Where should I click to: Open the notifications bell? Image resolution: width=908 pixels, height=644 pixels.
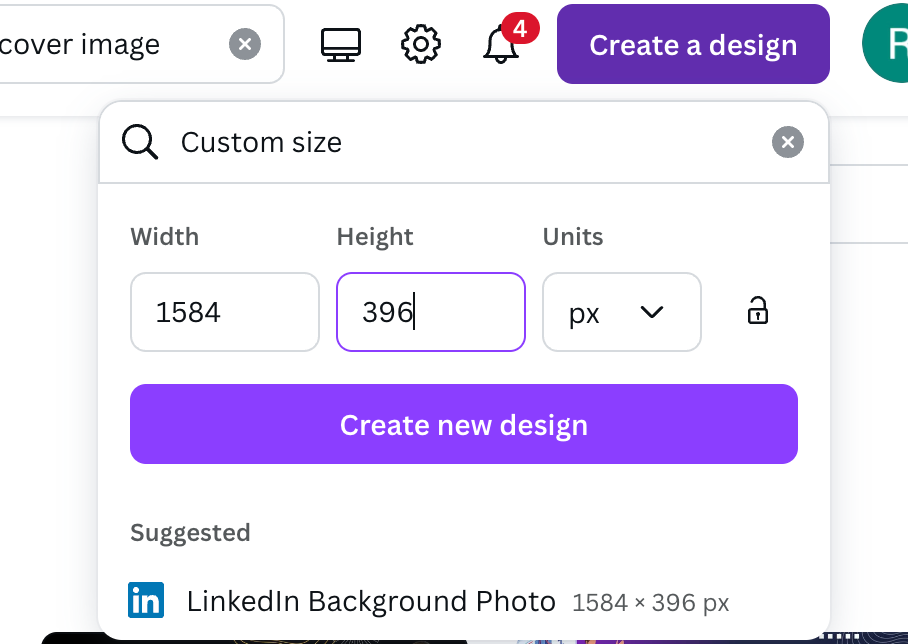point(500,46)
